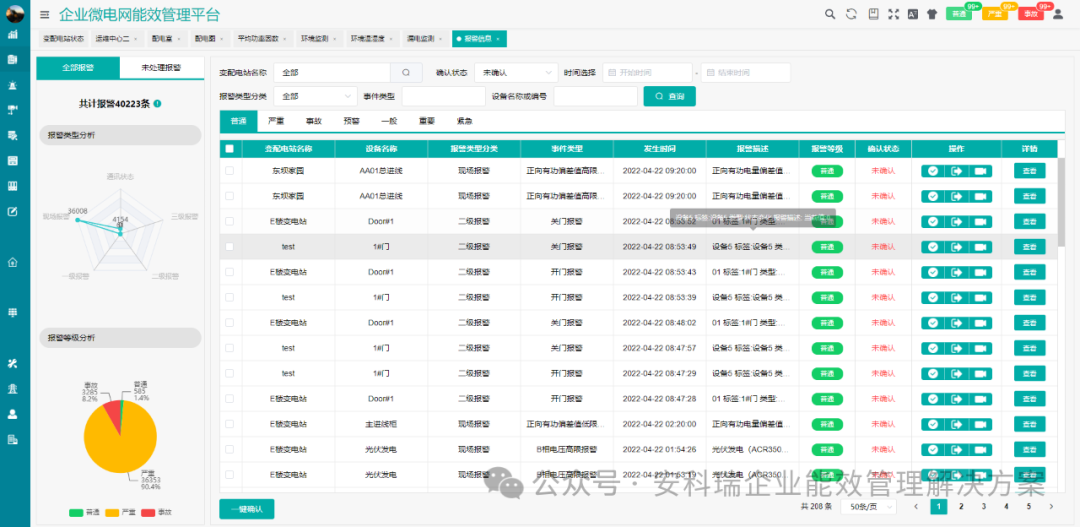Click the refresh icon in top bar
The height and width of the screenshot is (527, 1080).
point(851,14)
